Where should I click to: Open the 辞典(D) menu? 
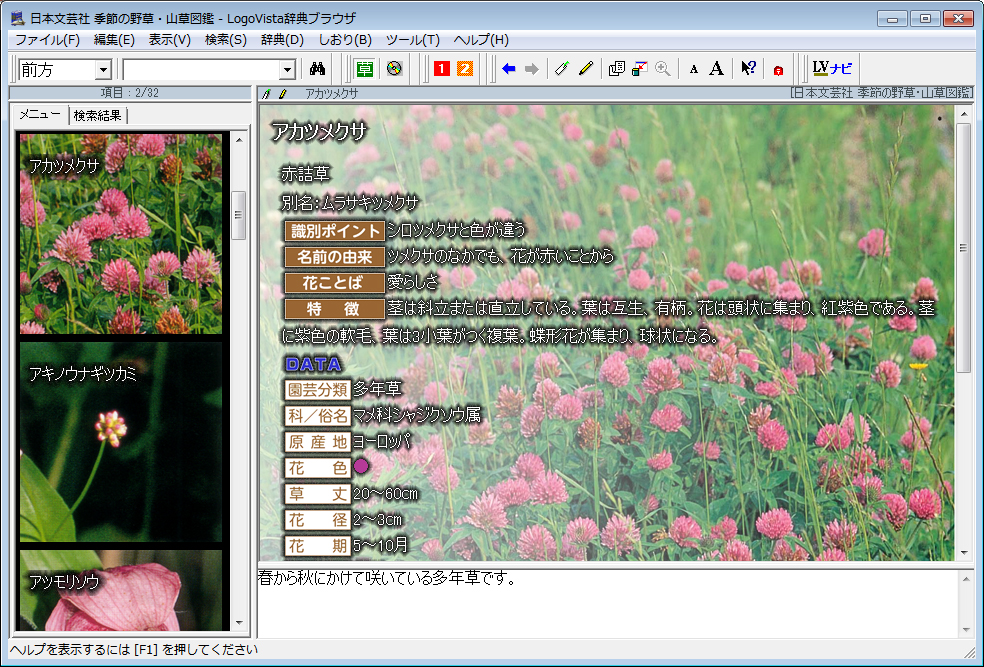pos(281,40)
